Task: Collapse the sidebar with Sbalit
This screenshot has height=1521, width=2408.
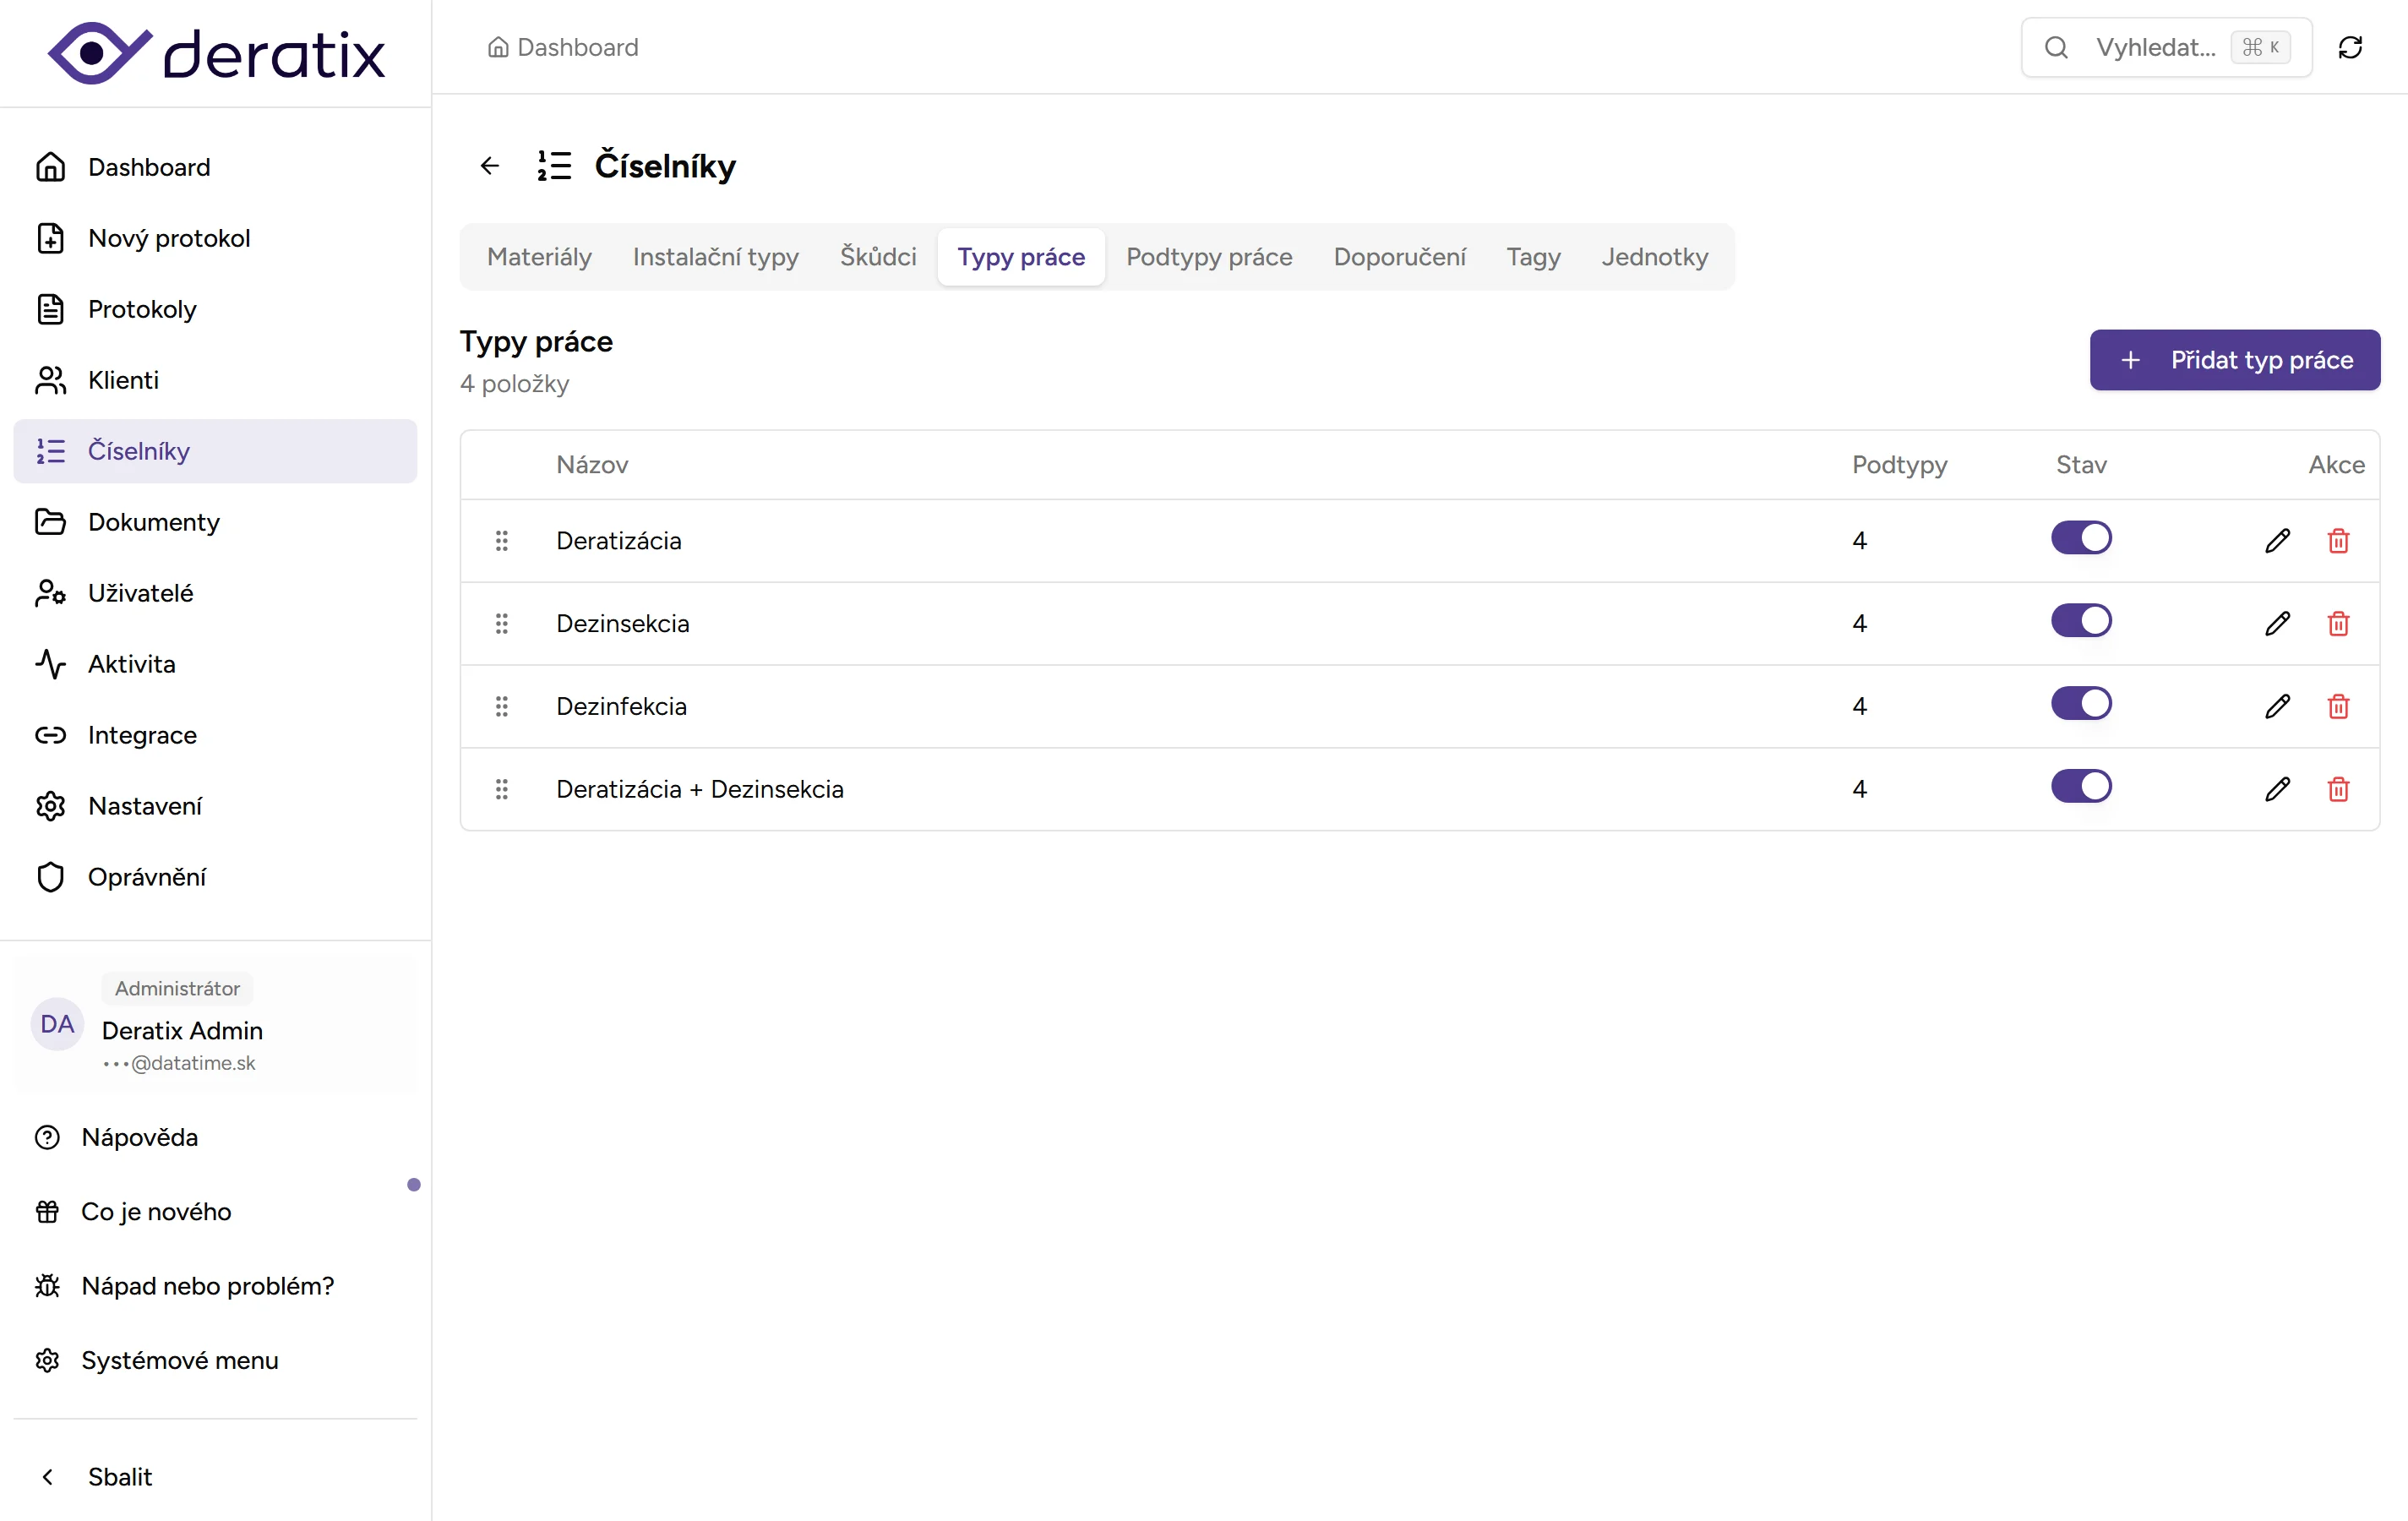Action: pyautogui.click(x=119, y=1477)
